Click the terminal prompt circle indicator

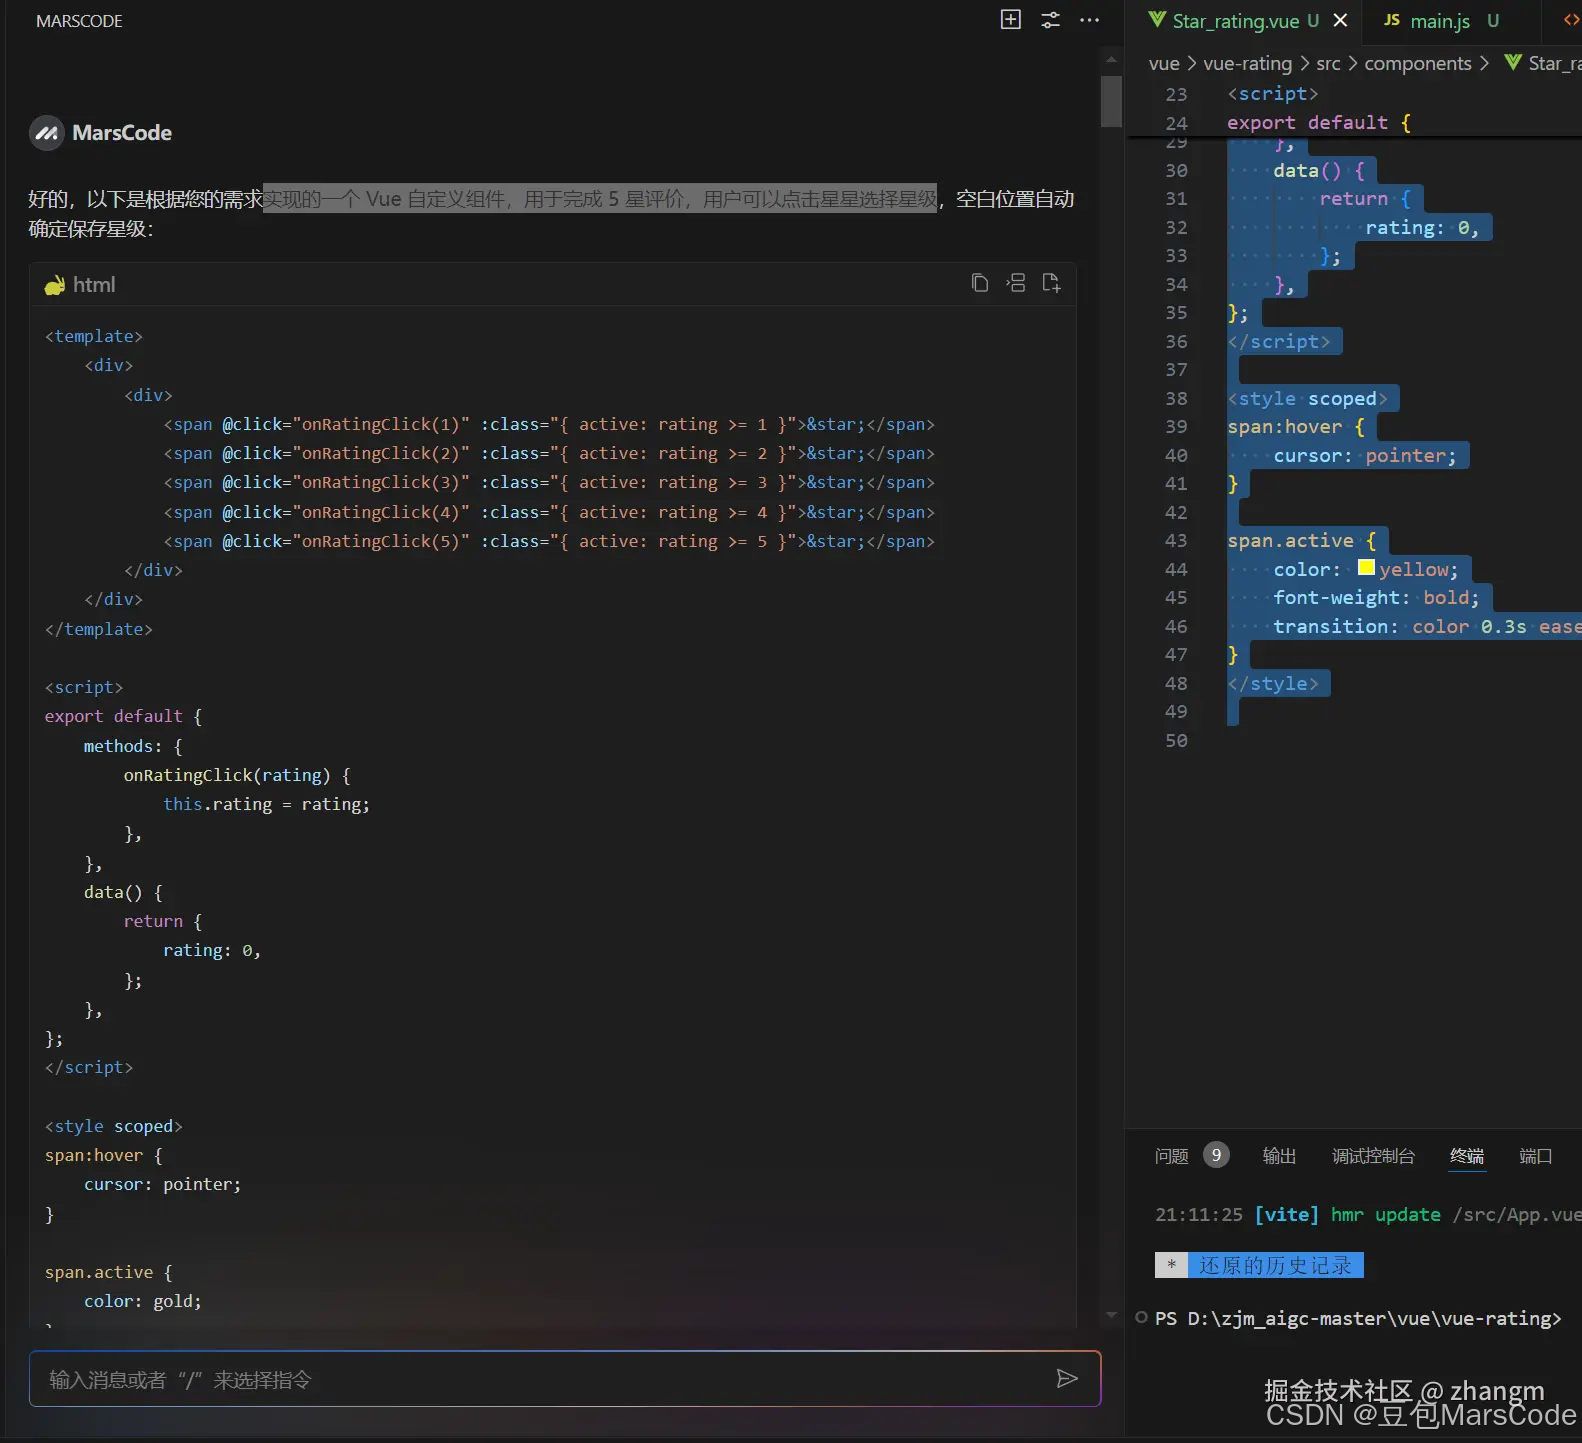tap(1141, 1318)
